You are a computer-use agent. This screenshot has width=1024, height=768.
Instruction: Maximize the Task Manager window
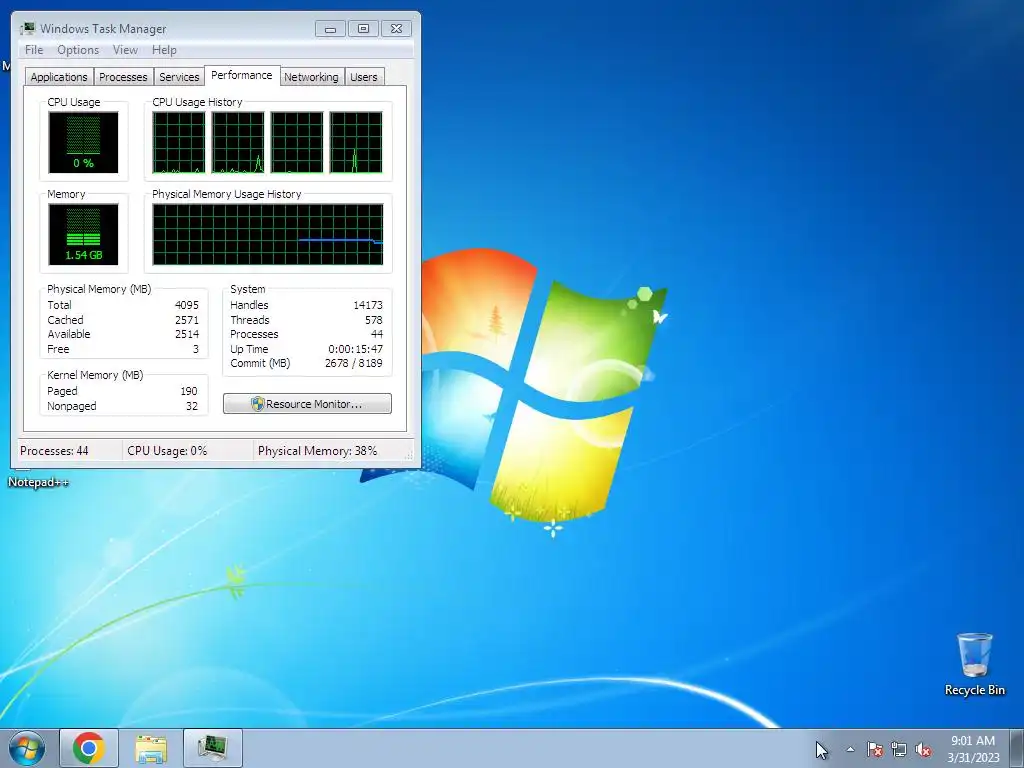[364, 29]
